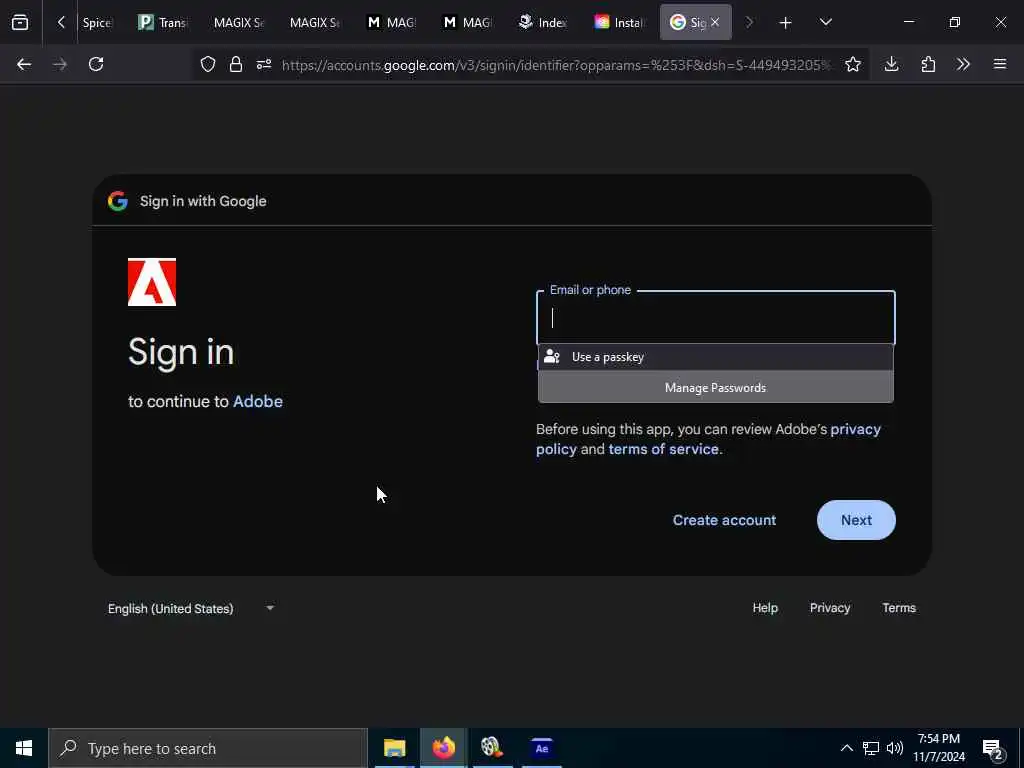Switch to the Instal tab
The width and height of the screenshot is (1024, 768).
point(619,23)
